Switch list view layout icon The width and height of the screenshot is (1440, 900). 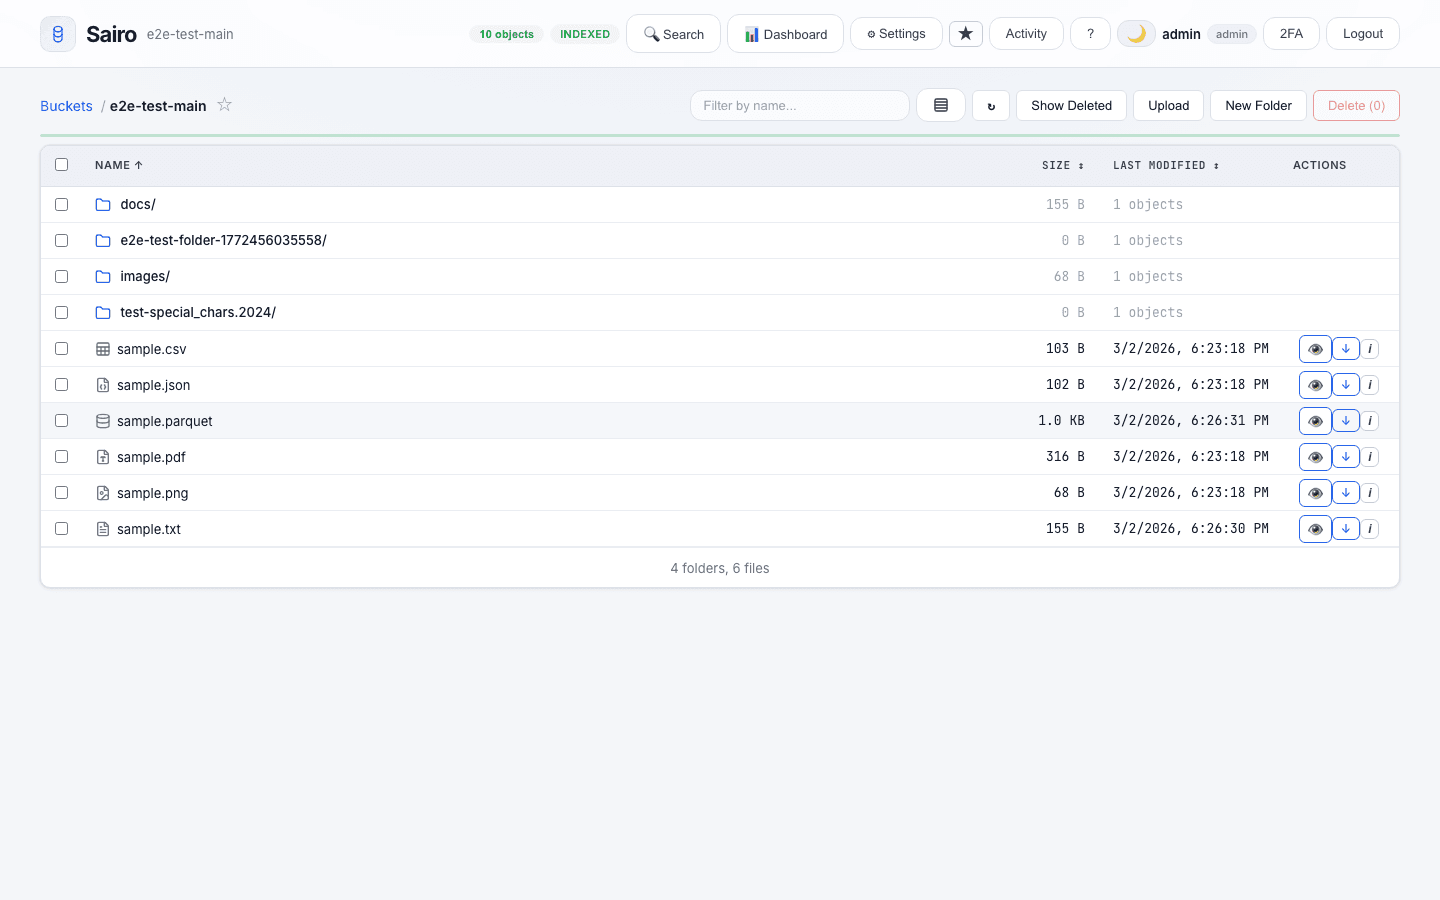(x=941, y=105)
